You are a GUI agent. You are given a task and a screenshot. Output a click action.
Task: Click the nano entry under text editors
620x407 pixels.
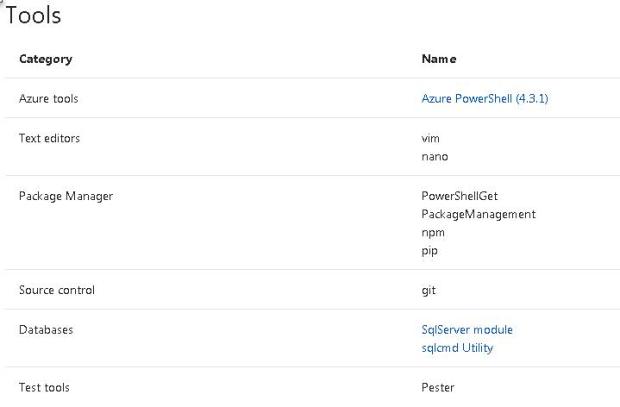click(434, 157)
